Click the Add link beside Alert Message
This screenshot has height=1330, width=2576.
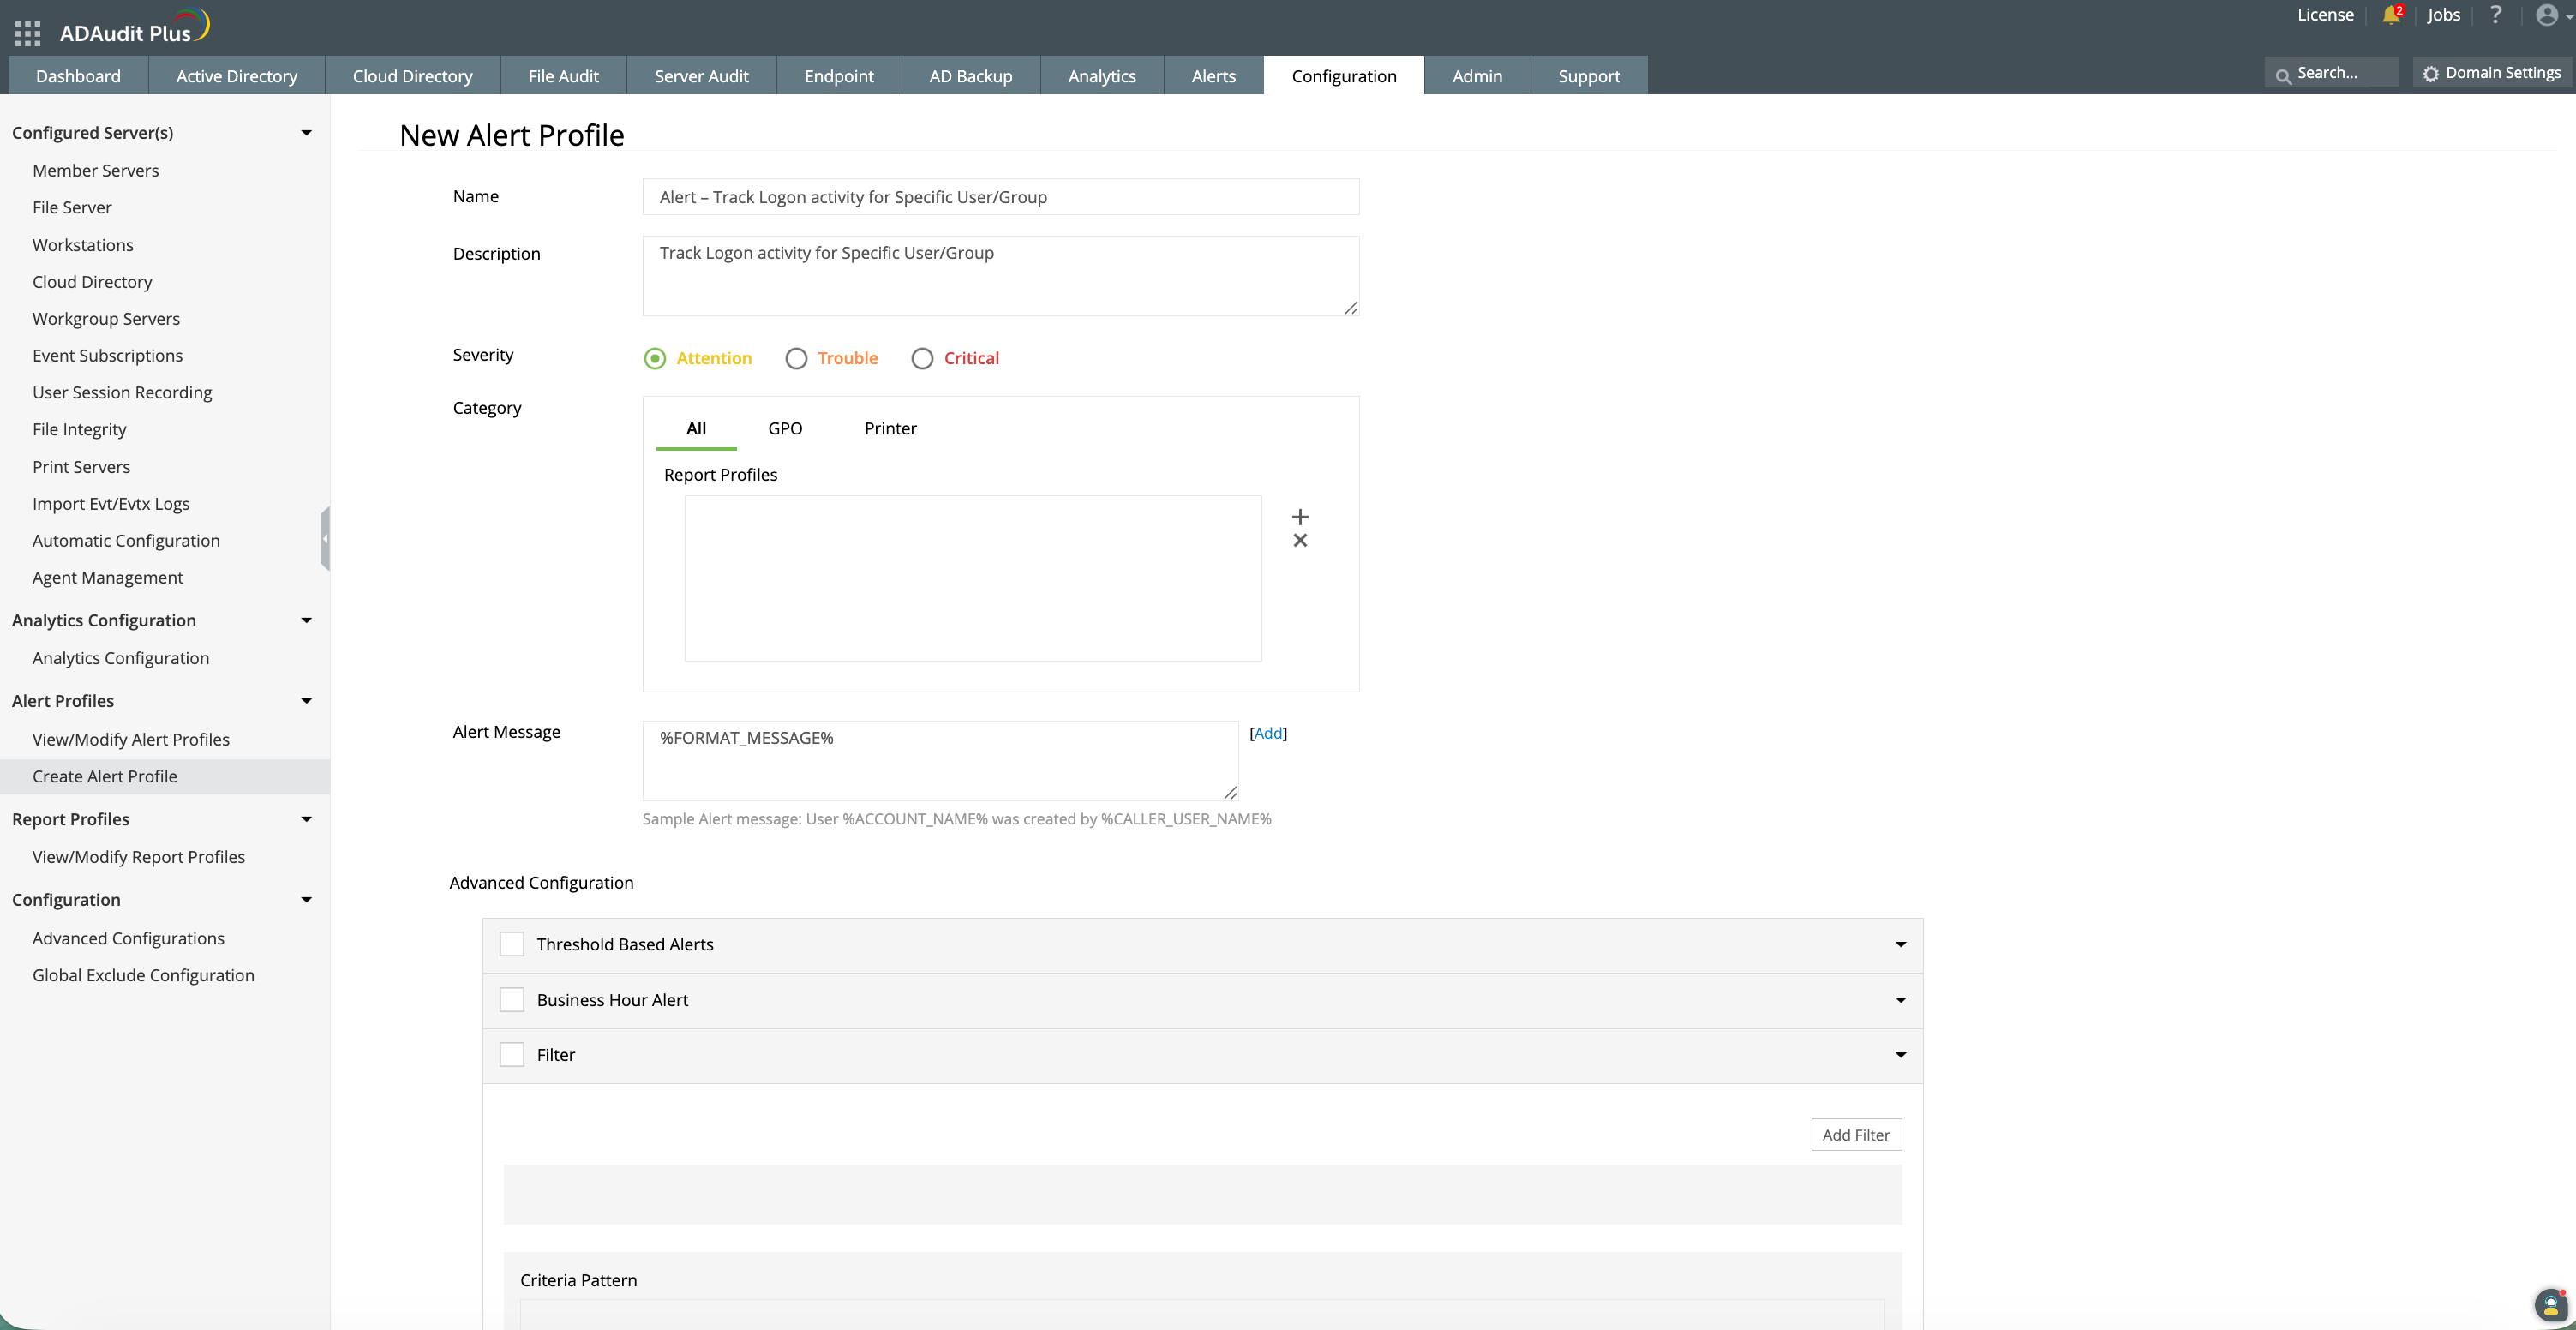coord(1268,733)
